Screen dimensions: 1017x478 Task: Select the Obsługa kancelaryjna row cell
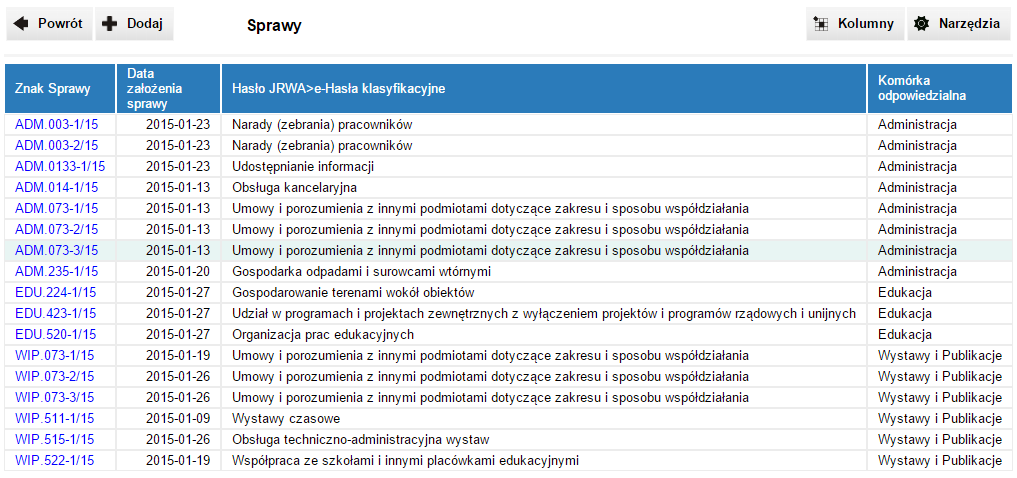click(x=295, y=188)
